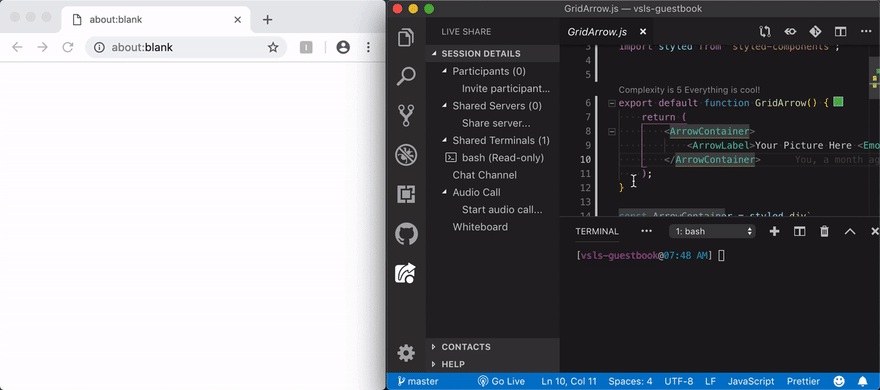The image size is (880, 390).
Task: Open the editor more actions ellipsis
Action: click(x=865, y=32)
